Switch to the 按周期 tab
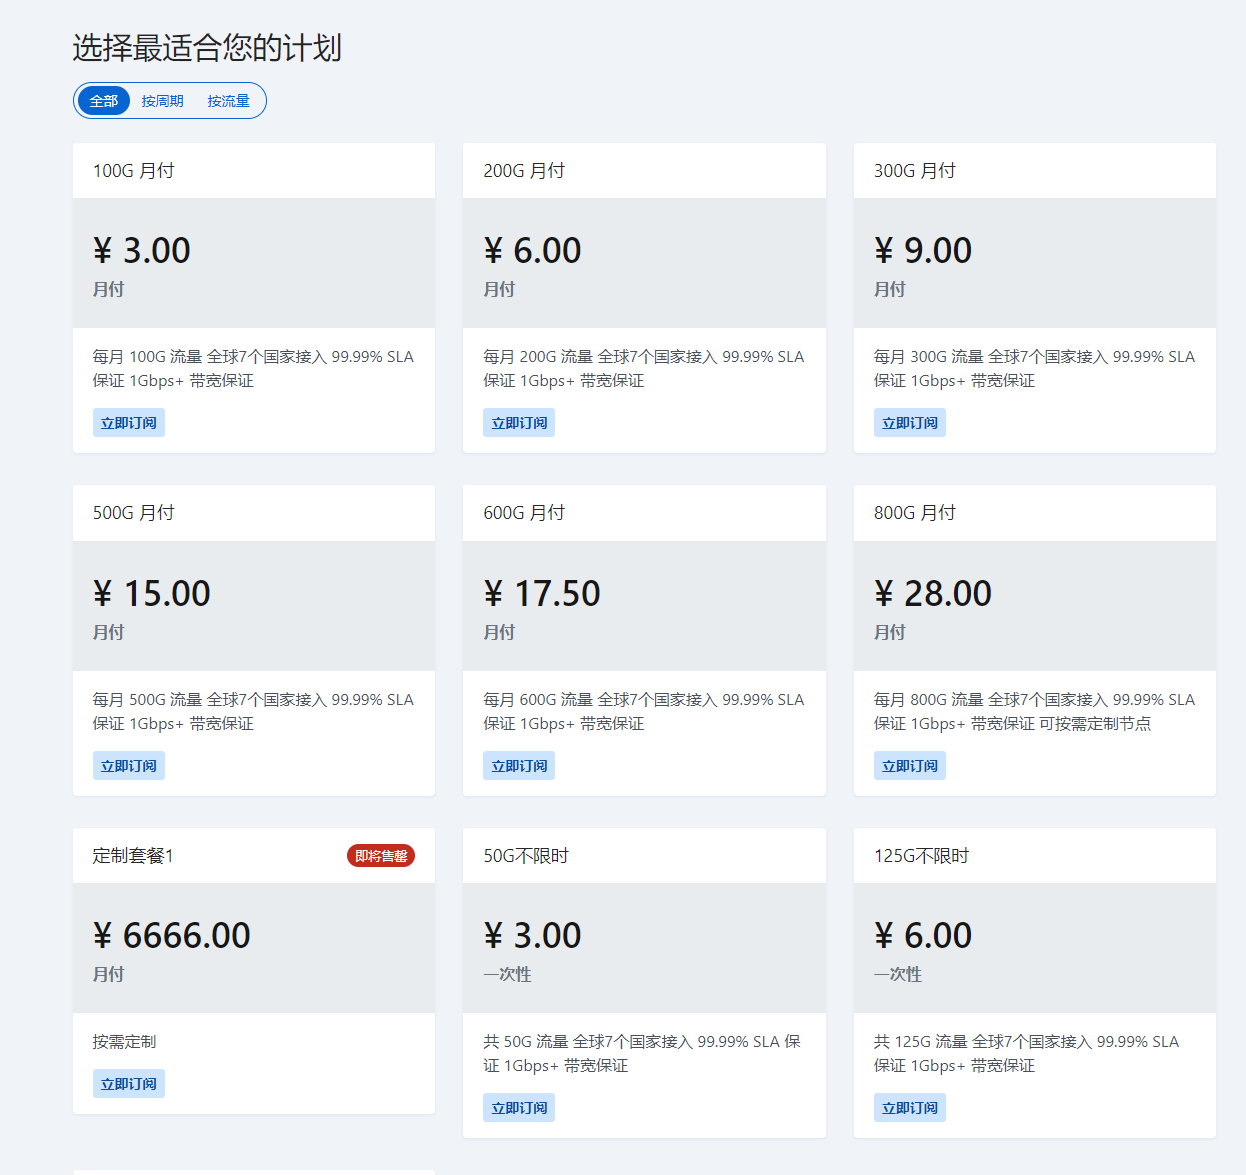 click(162, 101)
